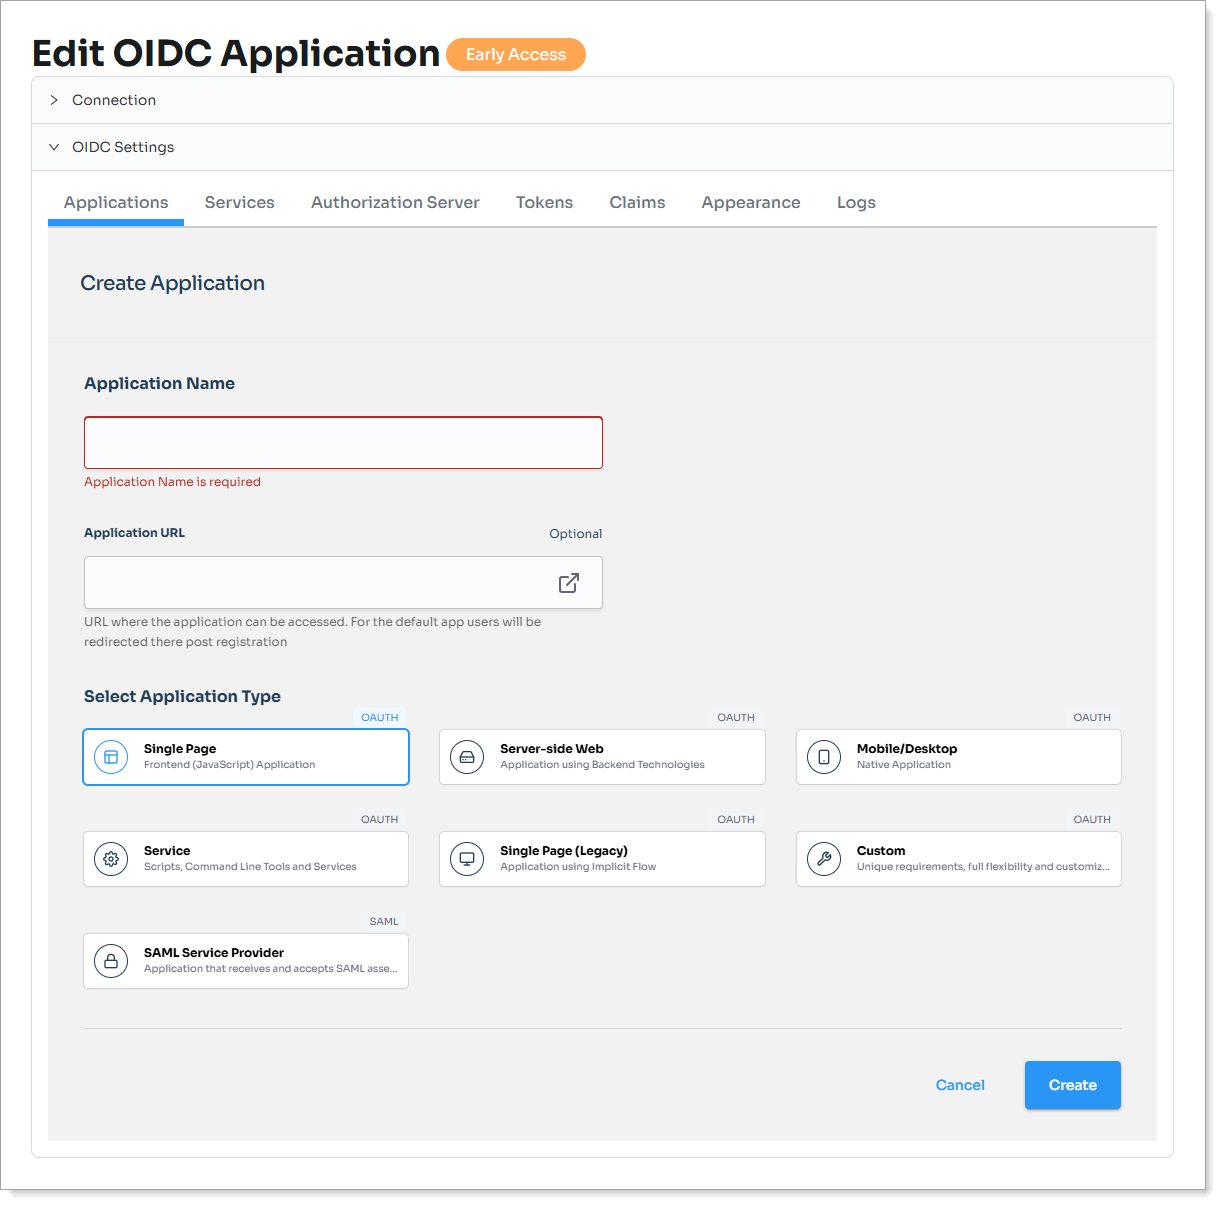Click the Application Name input field
The height and width of the screenshot is (1205, 1221).
343,442
